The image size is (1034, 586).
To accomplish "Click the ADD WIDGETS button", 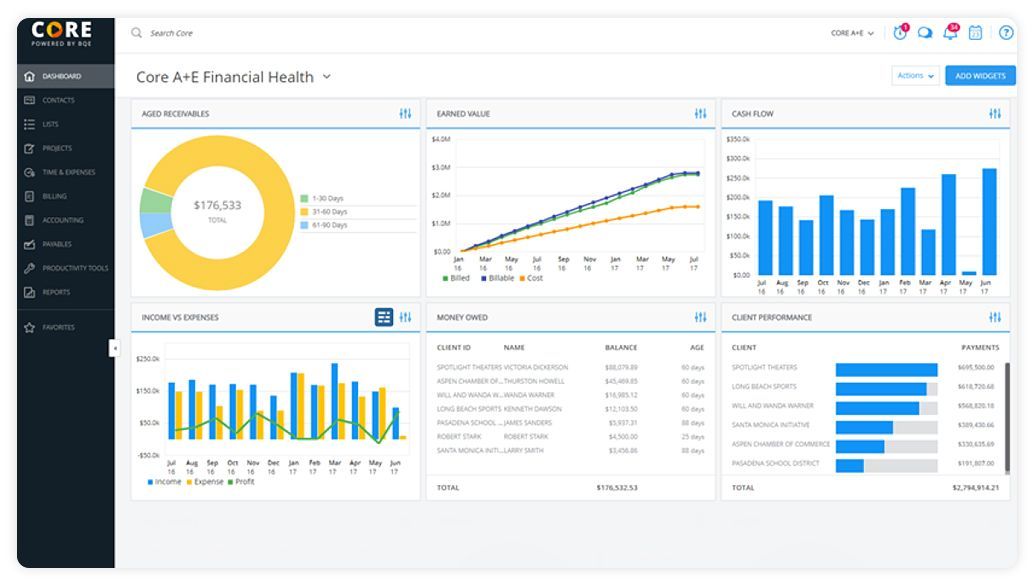I will (x=979, y=75).
